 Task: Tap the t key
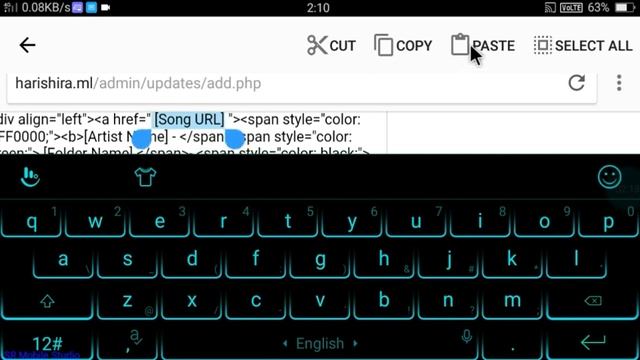tap(288, 221)
